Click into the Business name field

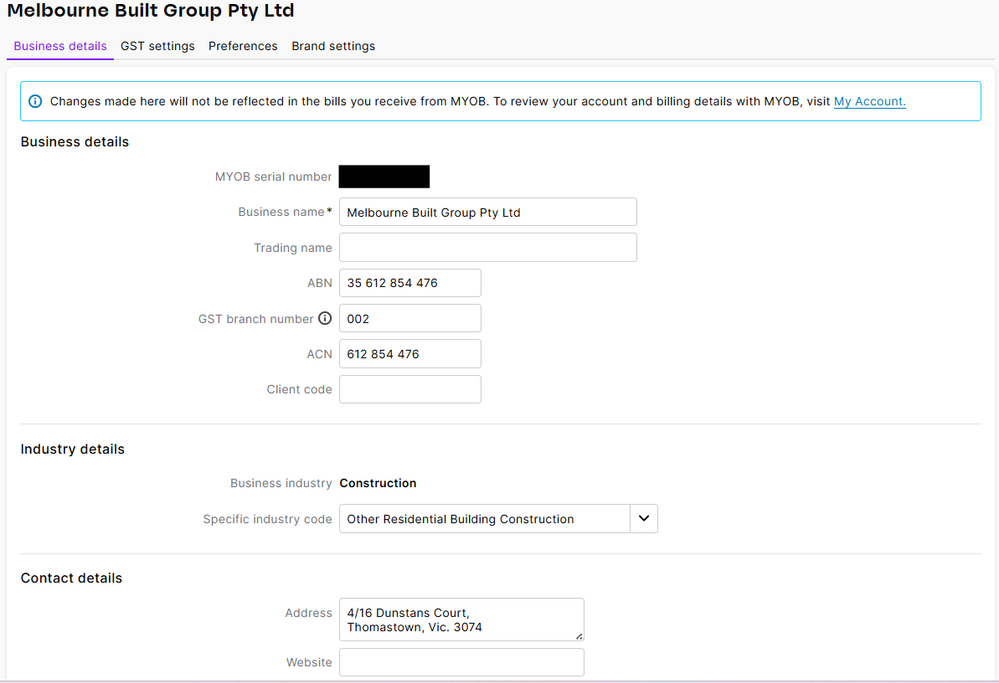pyautogui.click(x=487, y=212)
